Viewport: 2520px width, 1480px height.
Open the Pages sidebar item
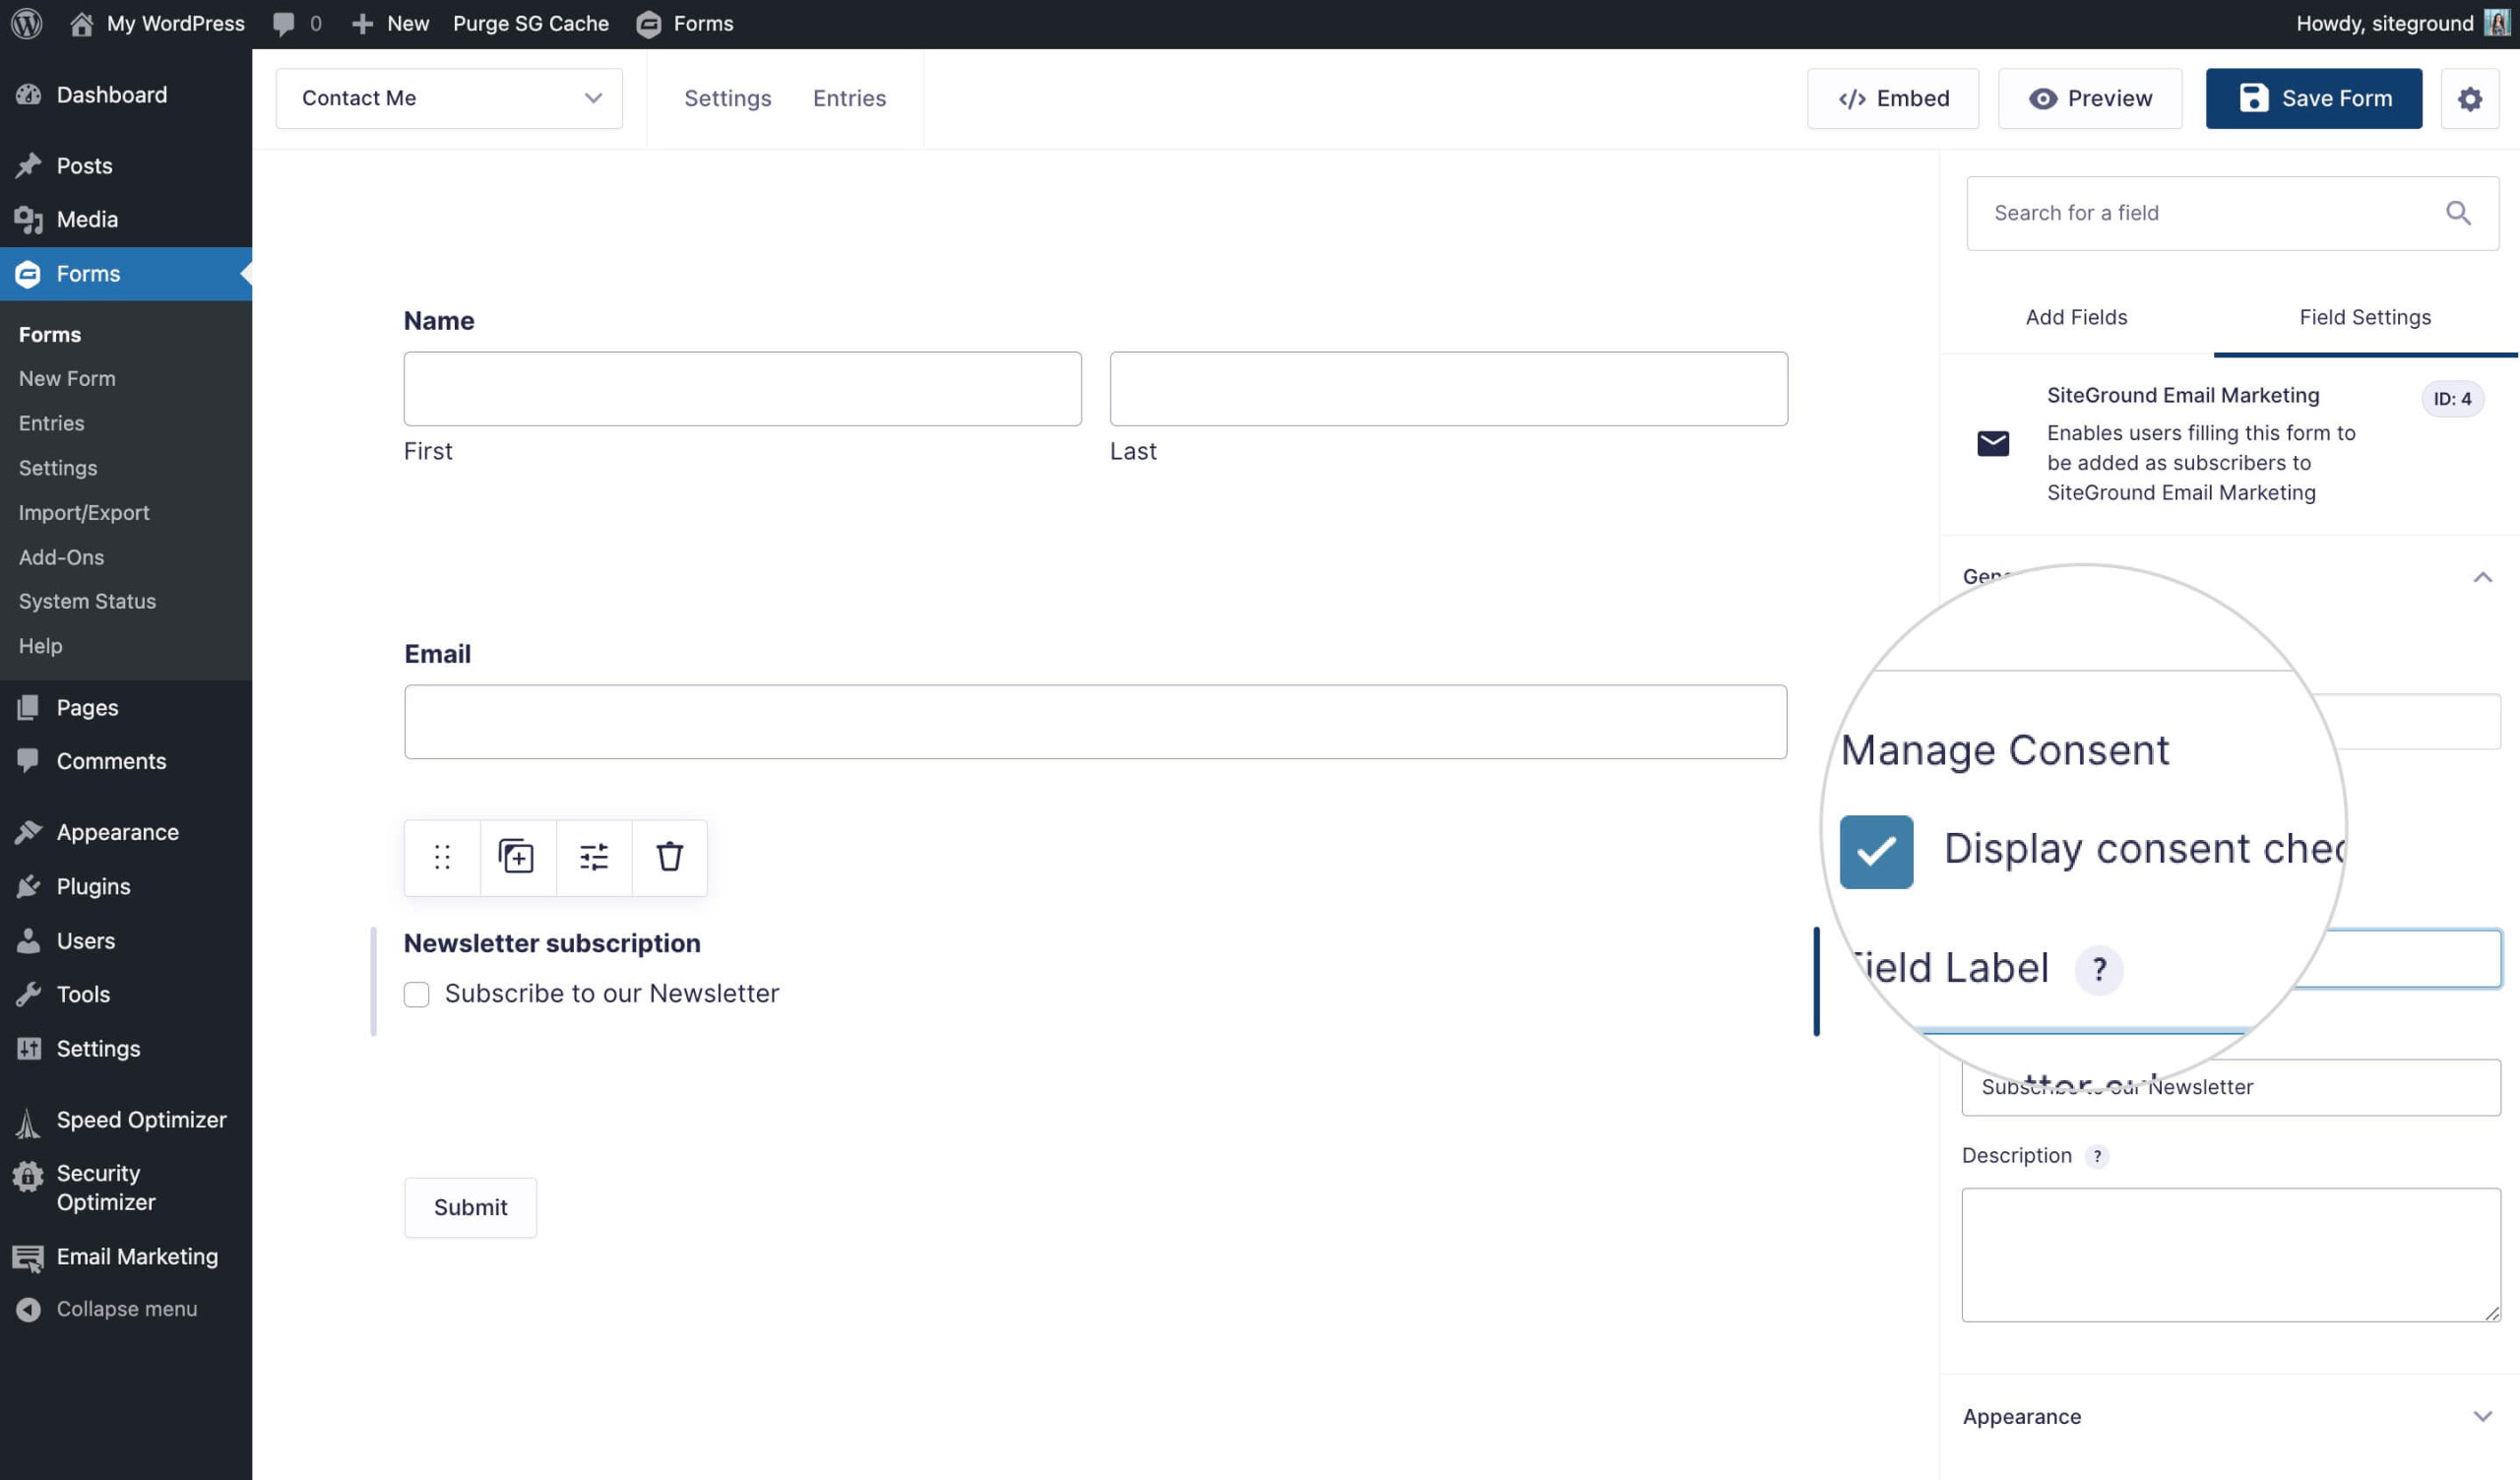point(126,707)
